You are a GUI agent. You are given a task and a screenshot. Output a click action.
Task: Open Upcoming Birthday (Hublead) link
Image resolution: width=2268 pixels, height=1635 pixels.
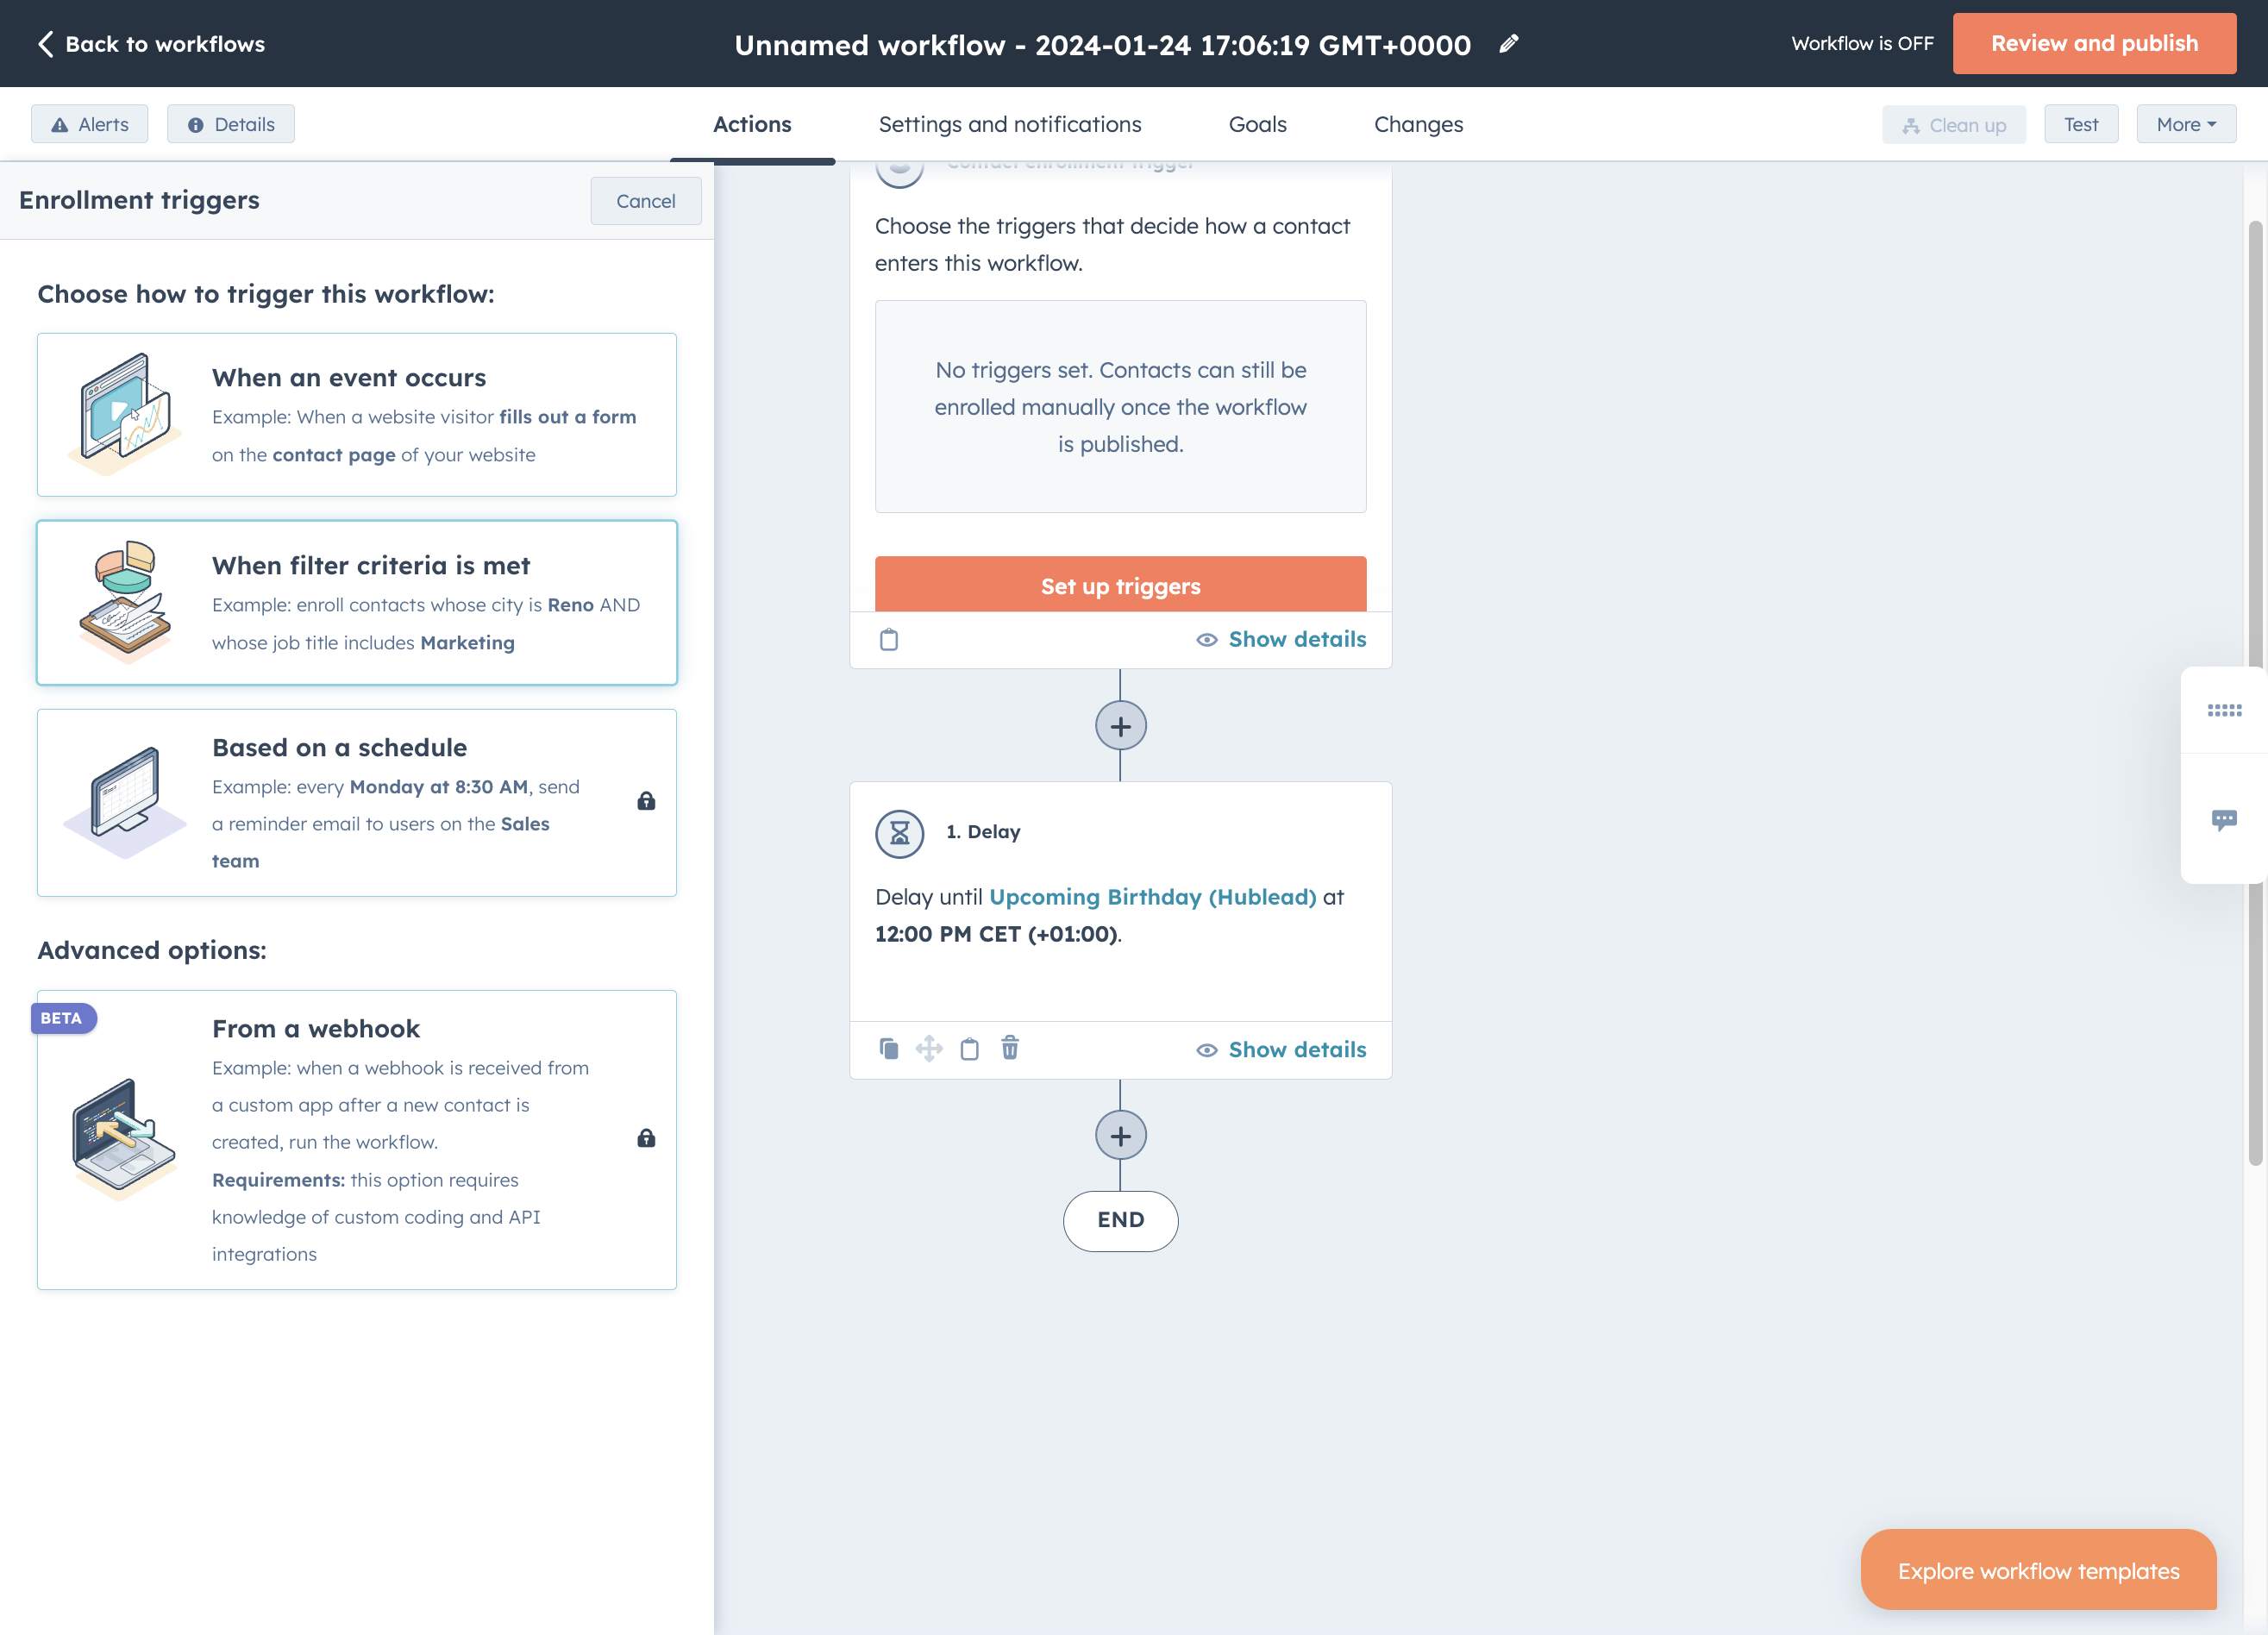coord(1153,897)
